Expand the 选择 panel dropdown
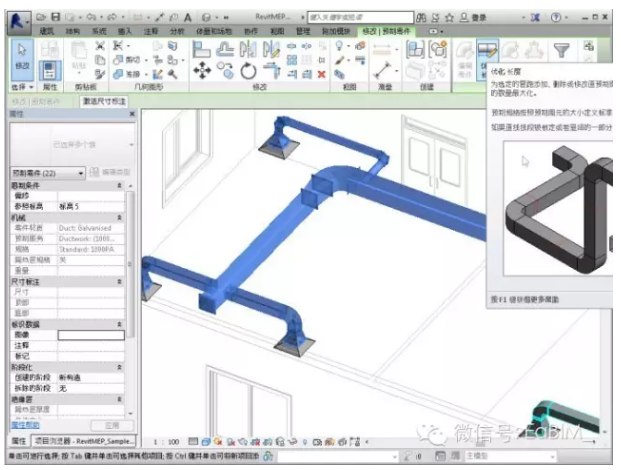 coord(22,87)
